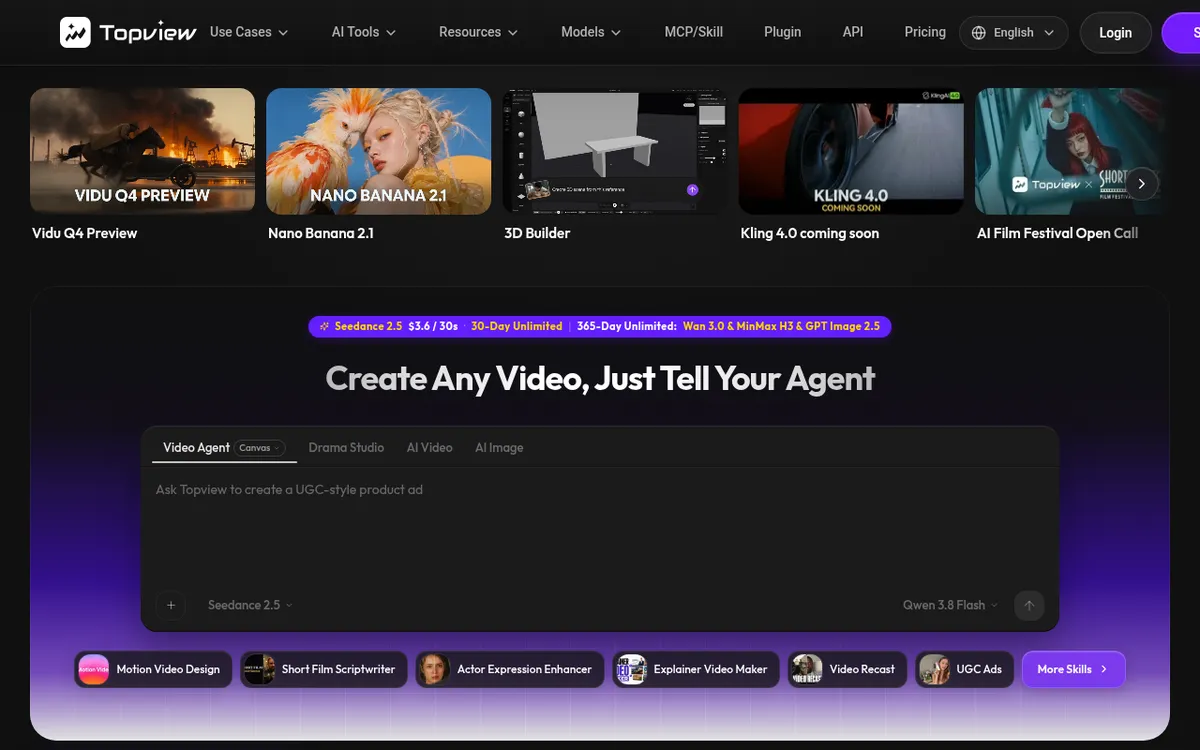Screen dimensions: 1200x750
Task: Click the Login button
Action: [x=1115, y=33]
